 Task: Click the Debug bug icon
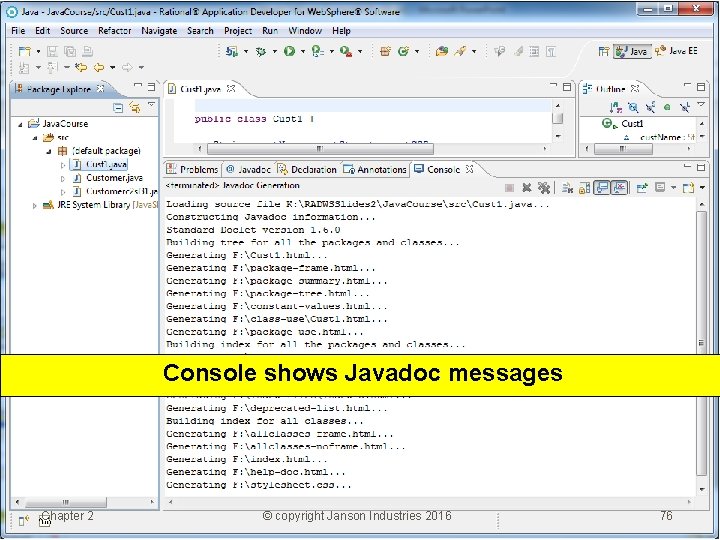[x=261, y=51]
